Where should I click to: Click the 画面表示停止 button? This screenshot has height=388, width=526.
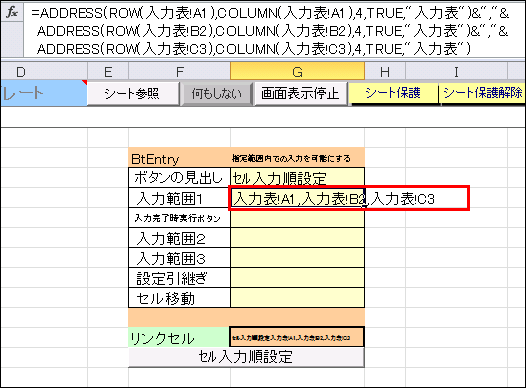pyautogui.click(x=300, y=93)
